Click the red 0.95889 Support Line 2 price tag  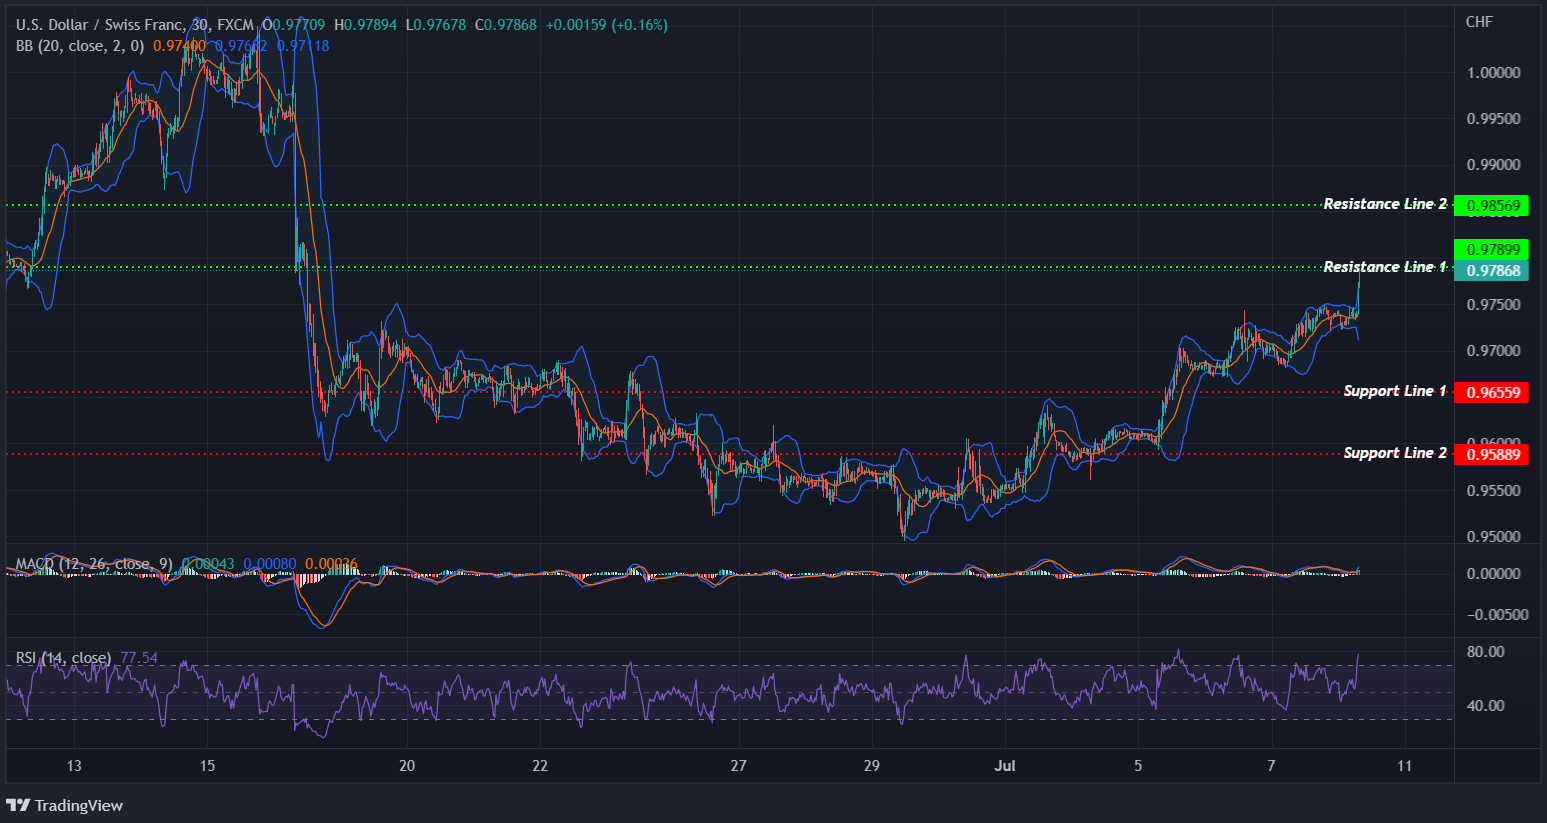1492,454
